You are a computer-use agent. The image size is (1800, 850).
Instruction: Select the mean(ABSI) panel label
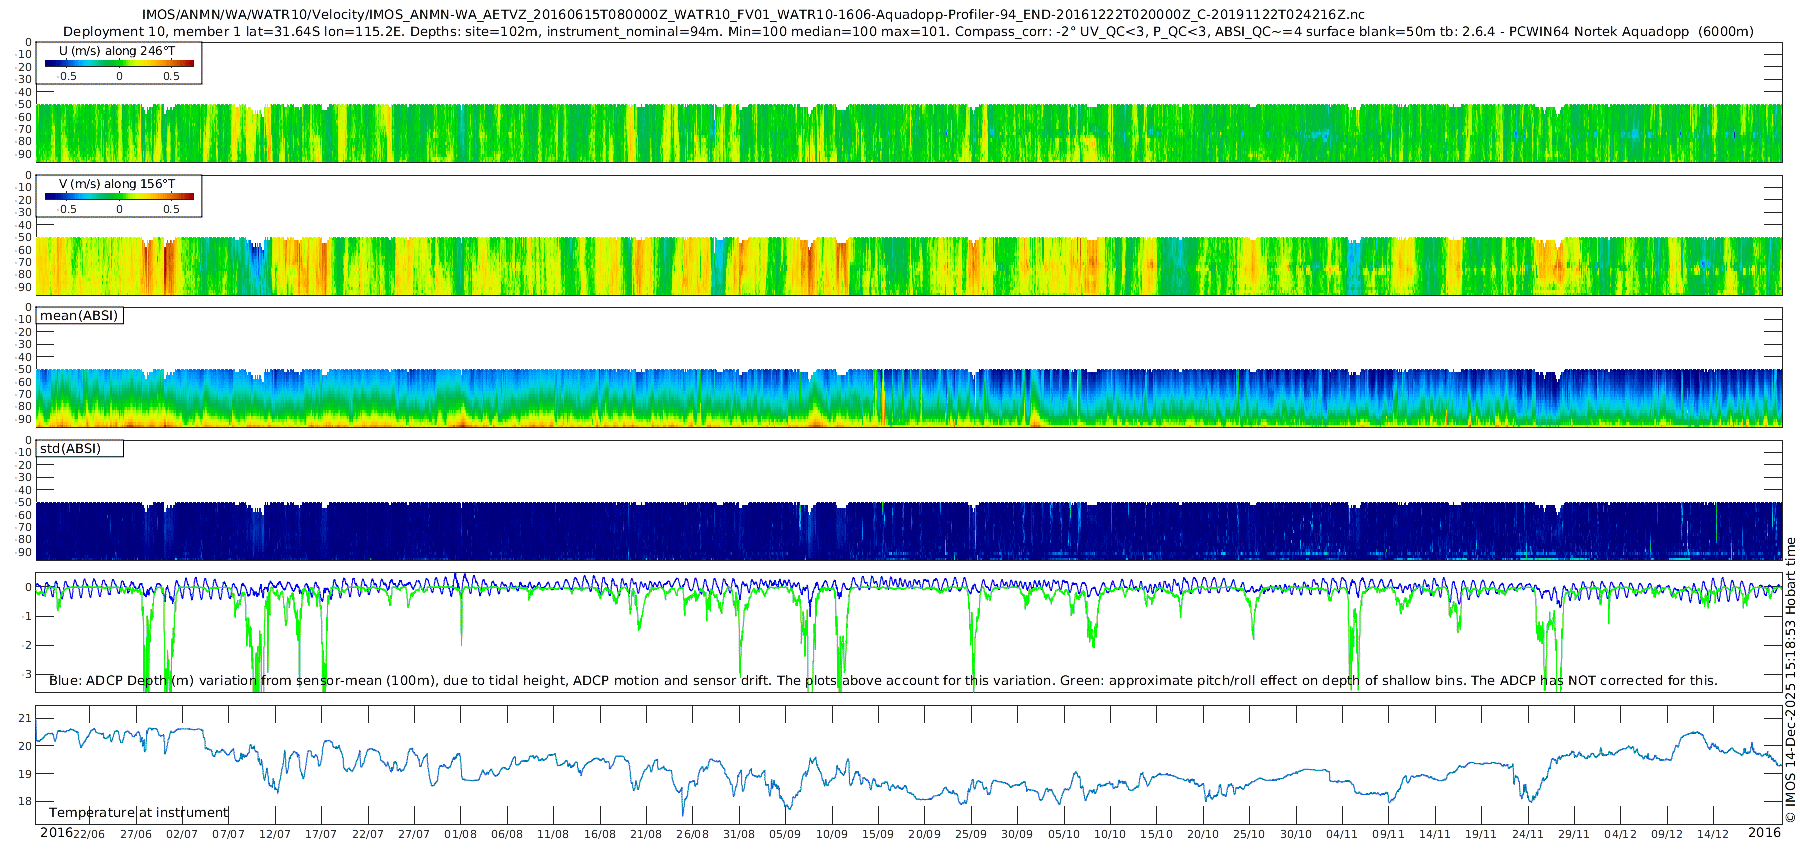[79, 316]
